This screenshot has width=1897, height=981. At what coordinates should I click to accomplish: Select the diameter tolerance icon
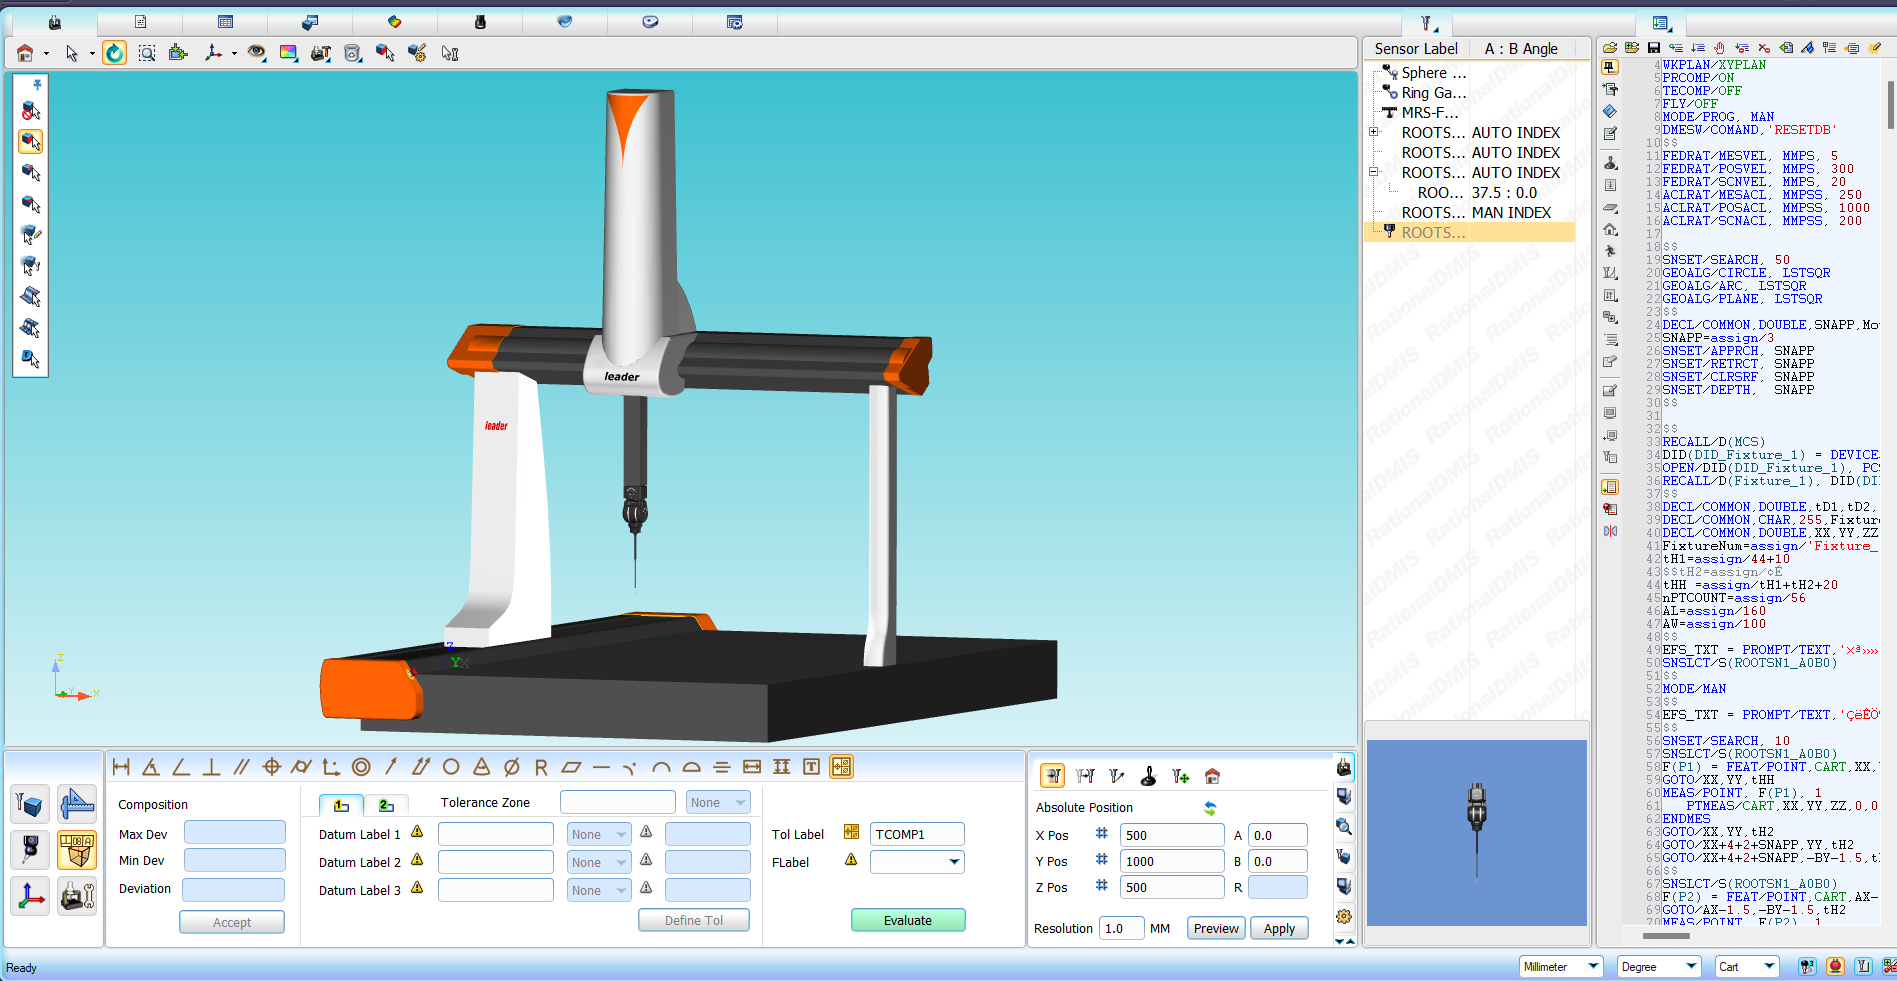pos(511,767)
